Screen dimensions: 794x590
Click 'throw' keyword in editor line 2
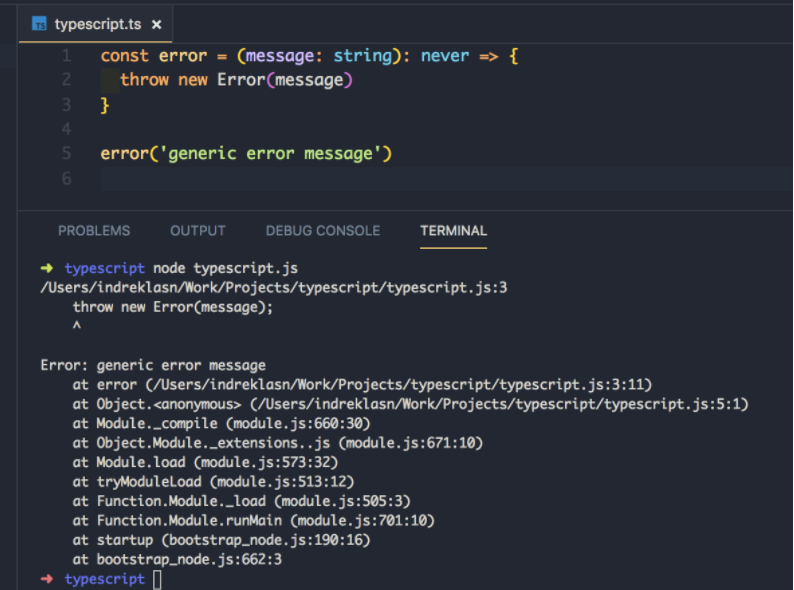(x=144, y=80)
